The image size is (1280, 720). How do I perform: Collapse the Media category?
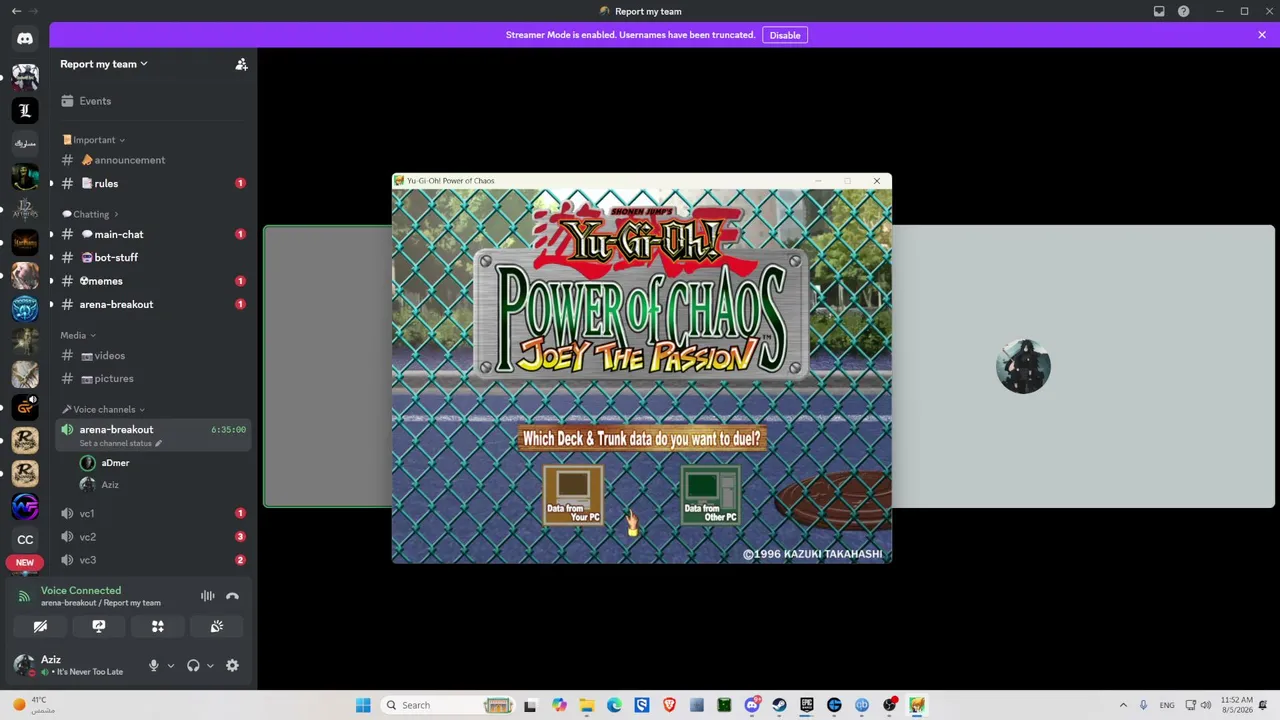78,335
